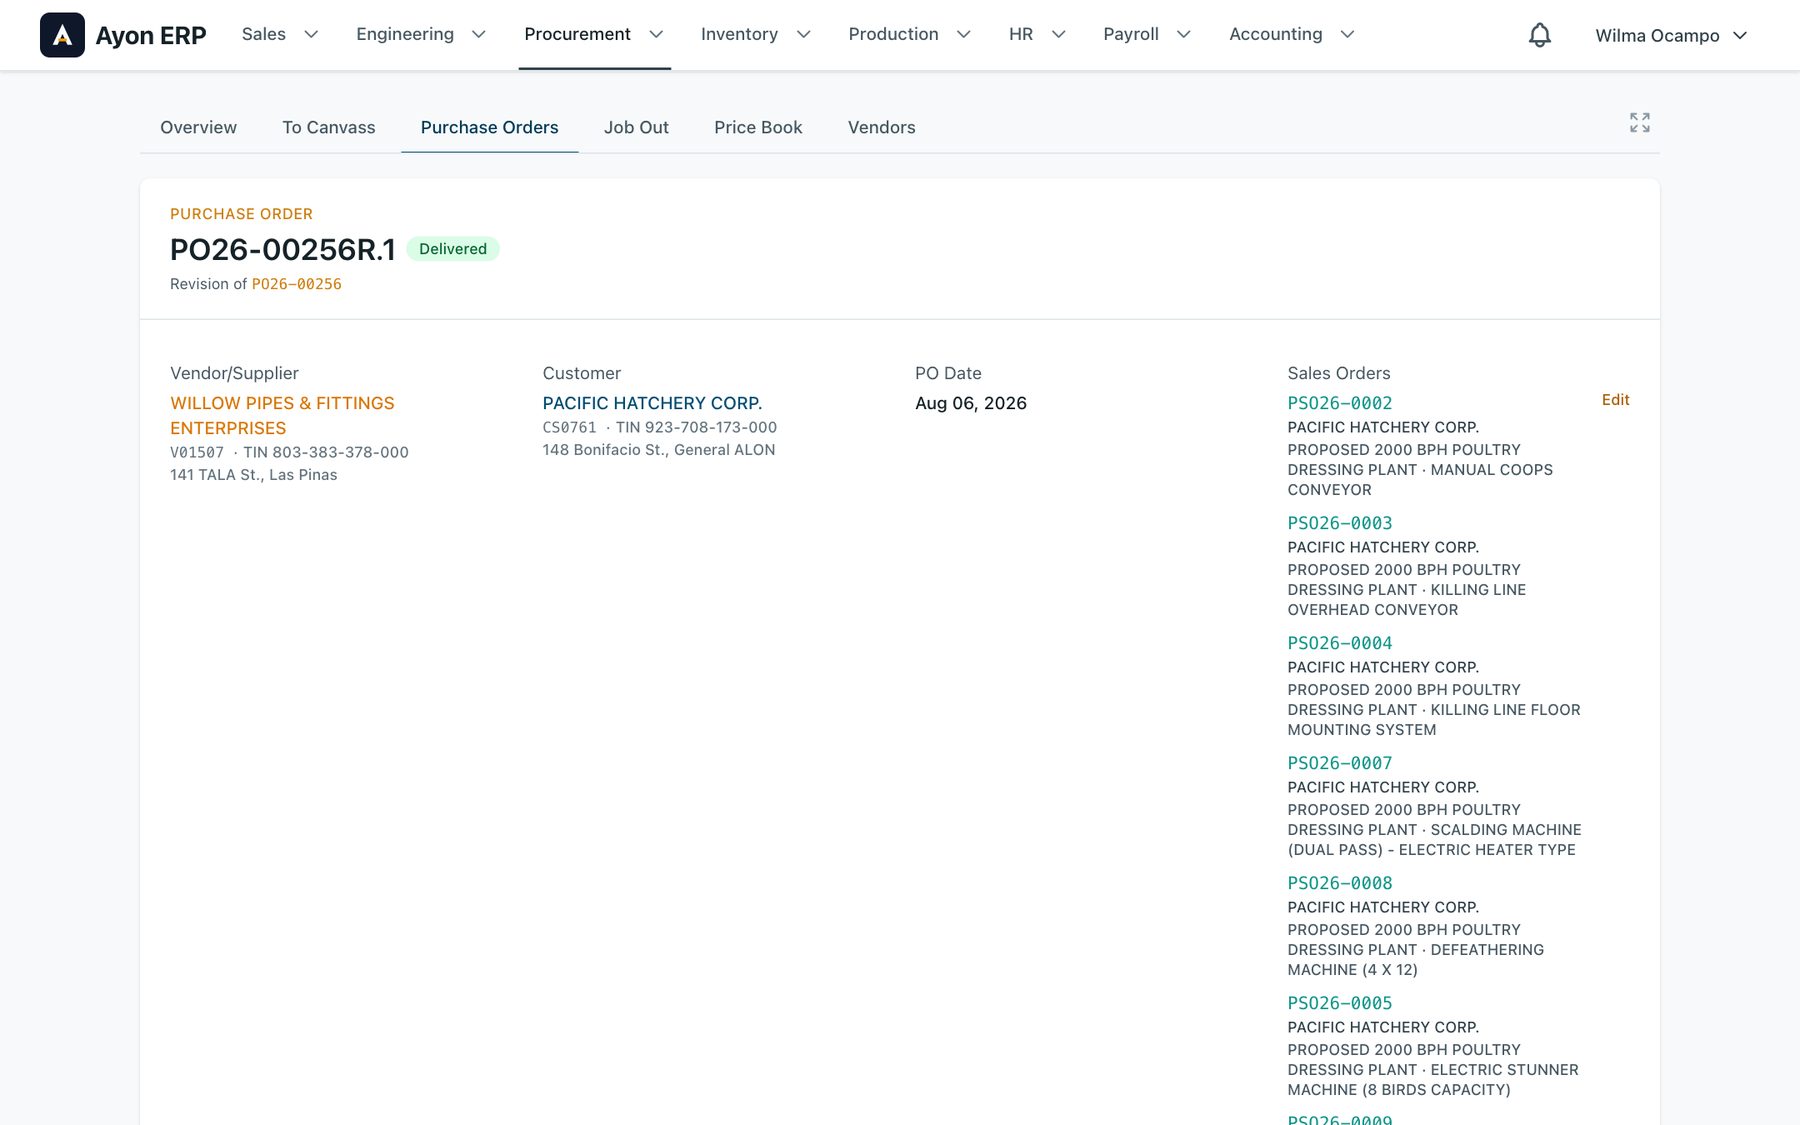The image size is (1800, 1125).
Task: Click the Delivered status badge
Action: point(453,249)
